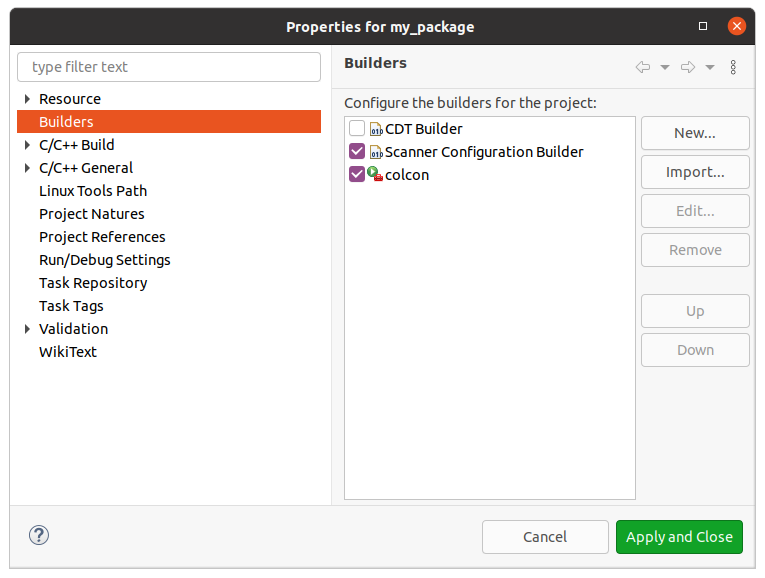Open the three-dot view menu icon
The height and width of the screenshot is (578, 765).
coord(733,67)
